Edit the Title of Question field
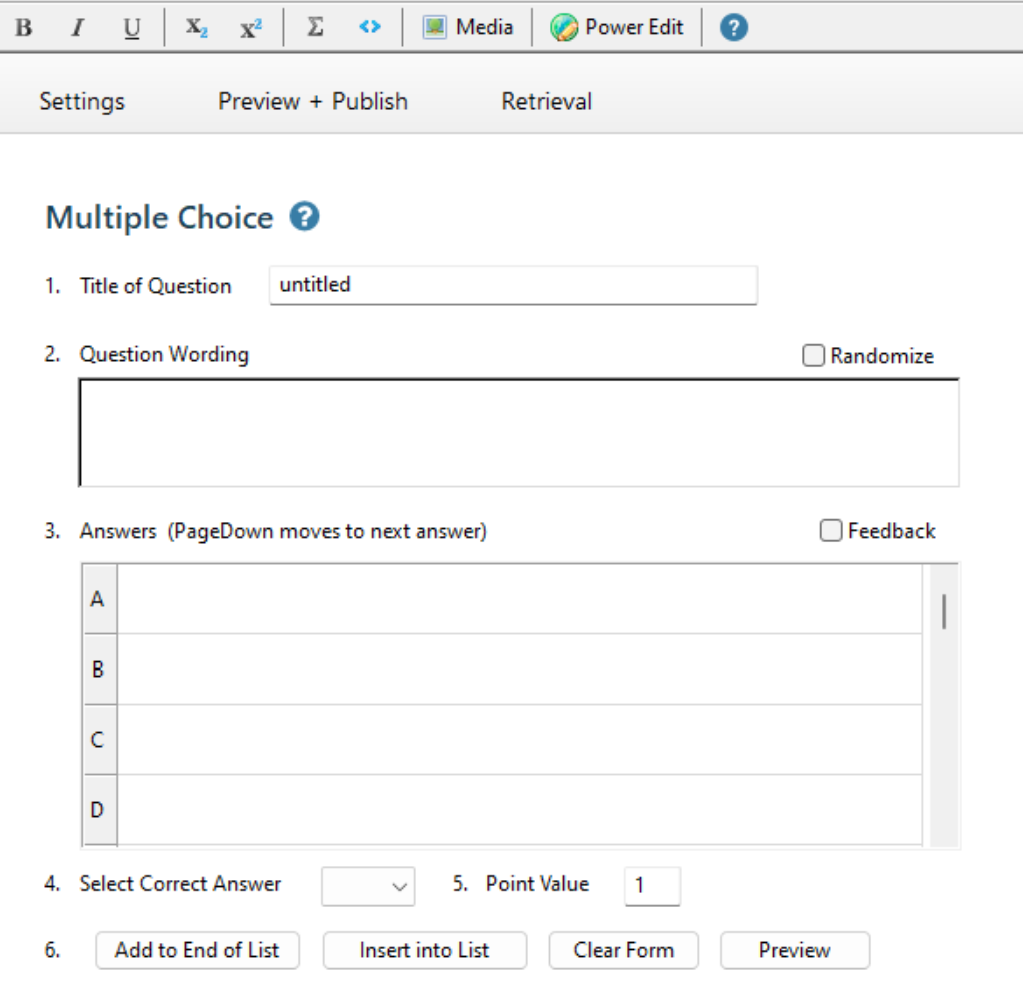This screenshot has height=1002, width=1023. [x=513, y=285]
